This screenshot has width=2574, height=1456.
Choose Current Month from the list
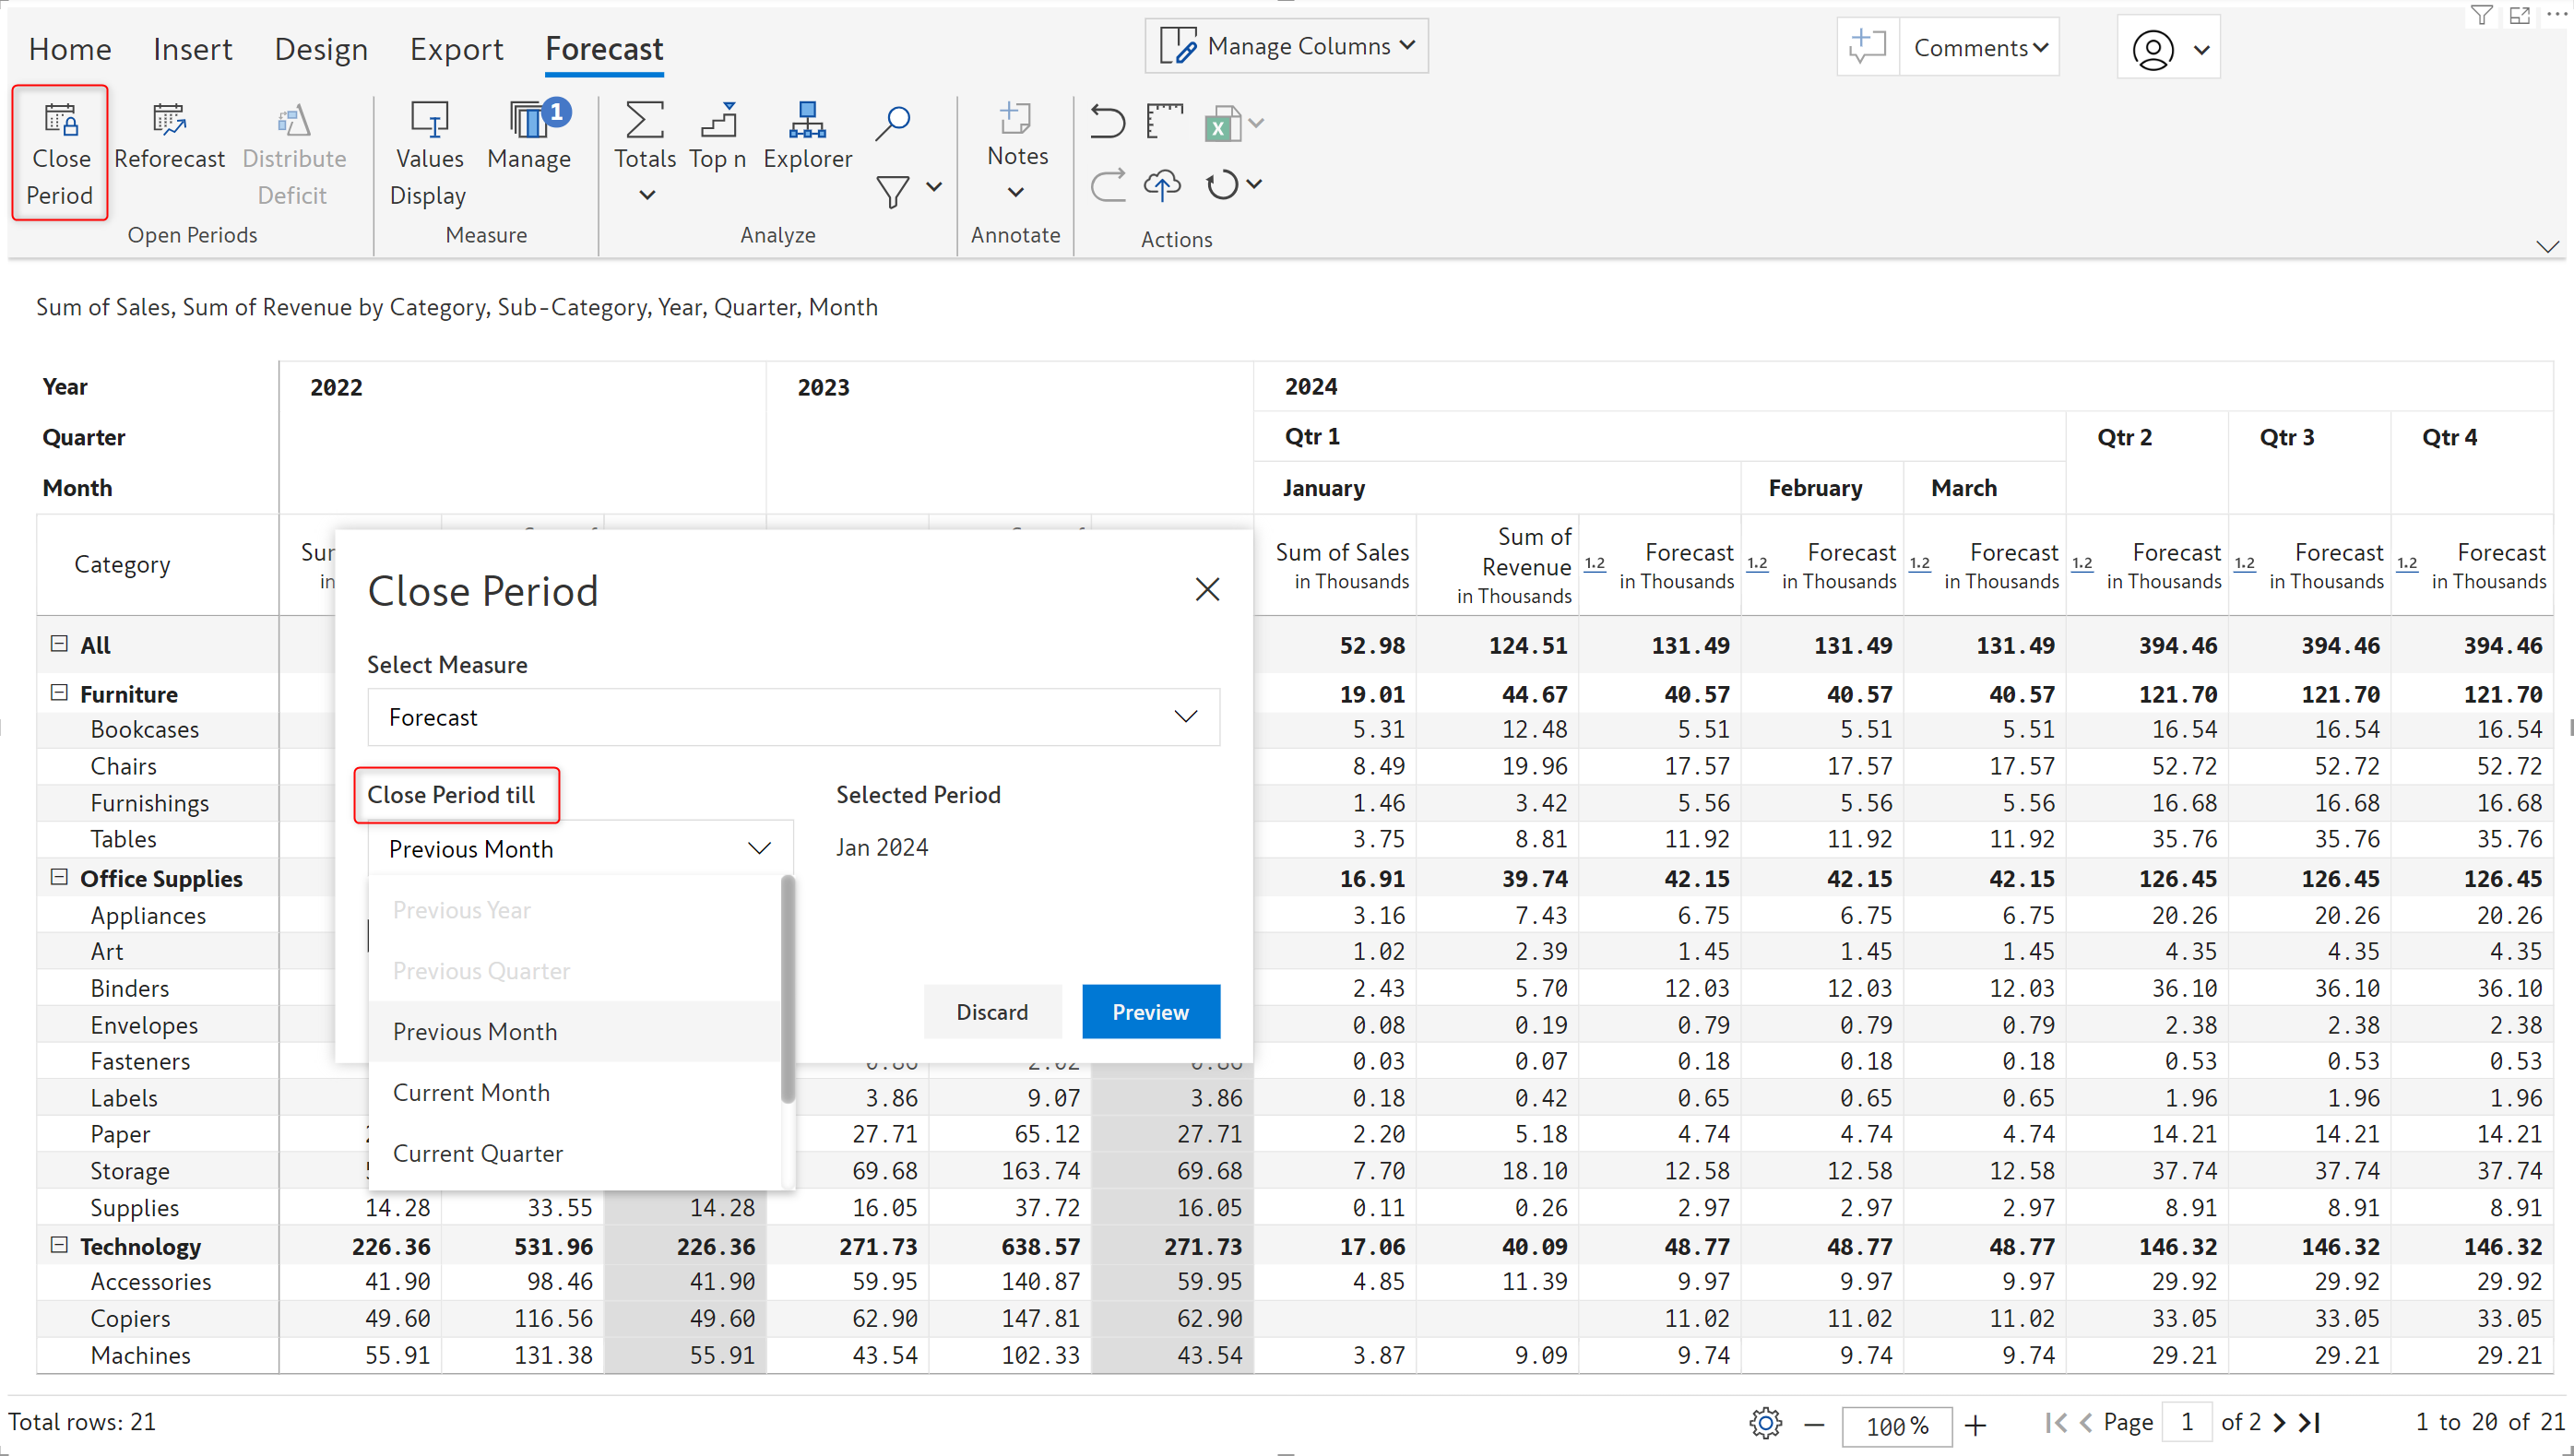pyautogui.click(x=471, y=1092)
